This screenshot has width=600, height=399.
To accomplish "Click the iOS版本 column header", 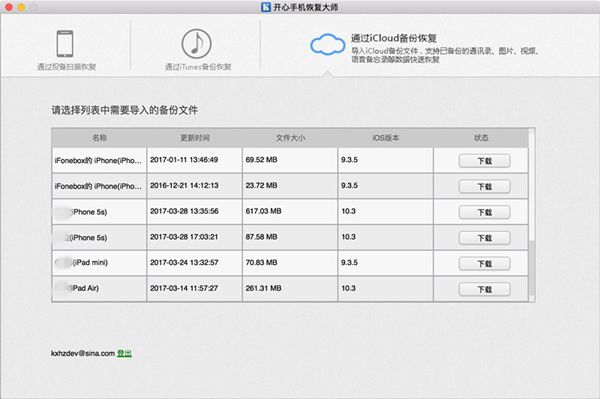I will click(386, 138).
